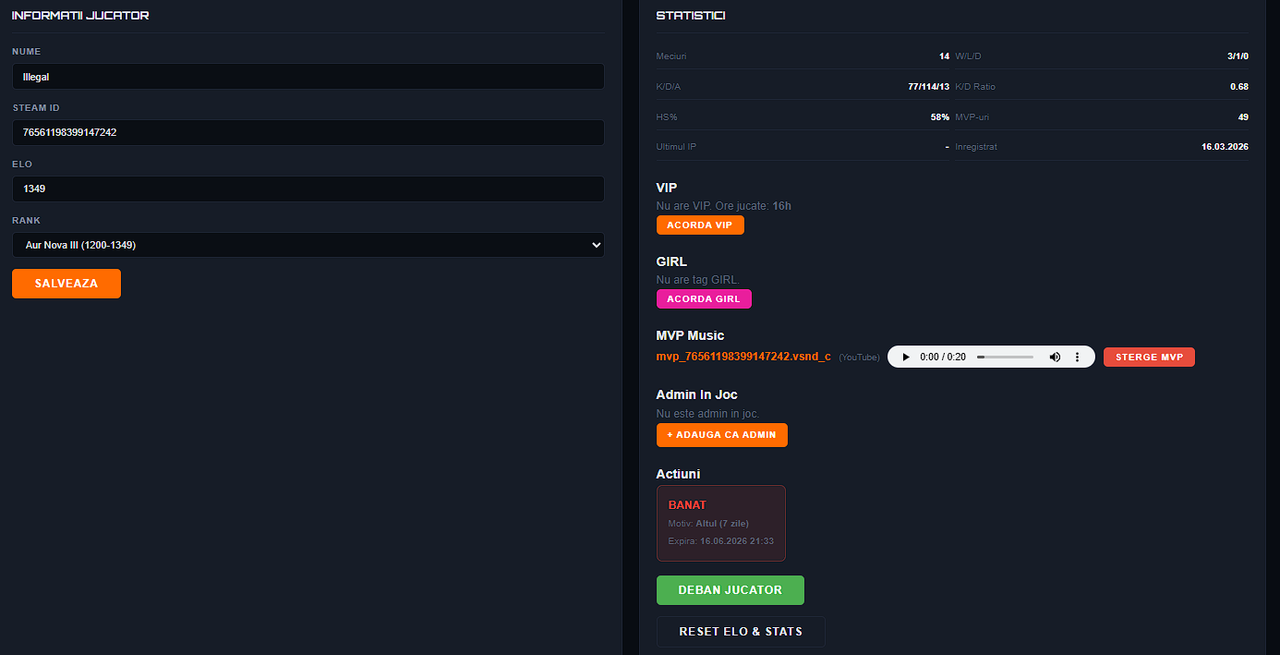Select the registration date 16.03.2026

[1225, 147]
